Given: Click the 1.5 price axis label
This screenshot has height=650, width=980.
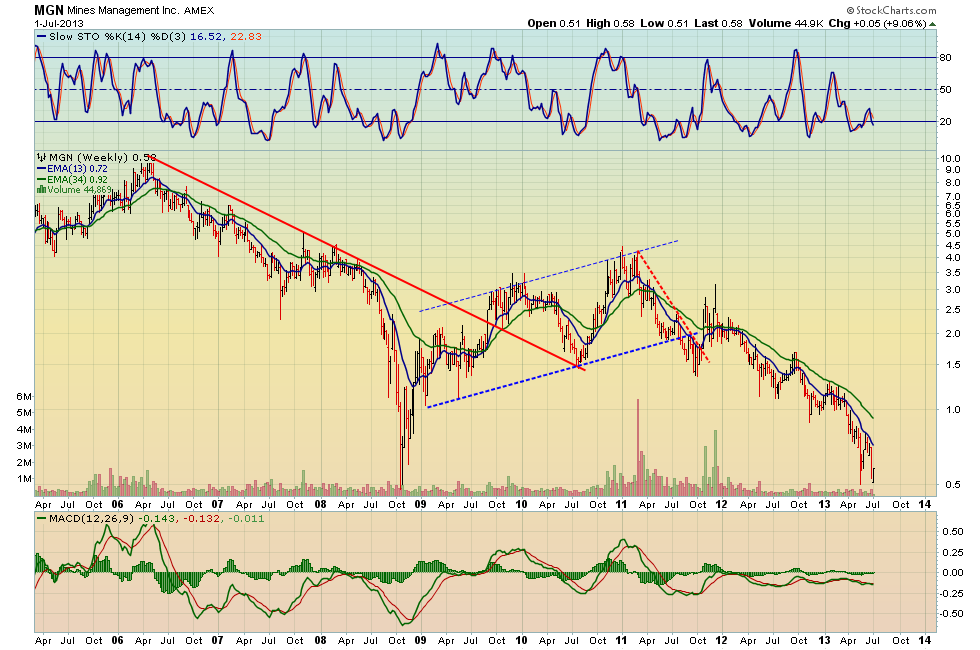Looking at the screenshot, I should [x=952, y=365].
